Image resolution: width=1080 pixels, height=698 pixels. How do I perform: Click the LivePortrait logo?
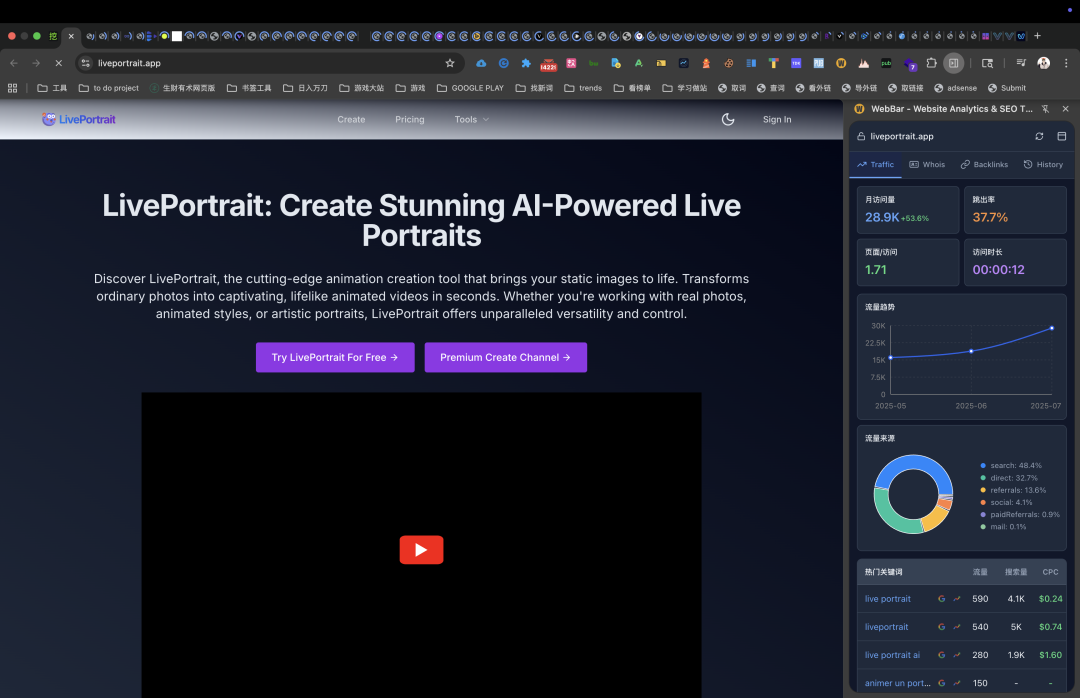tap(79, 119)
